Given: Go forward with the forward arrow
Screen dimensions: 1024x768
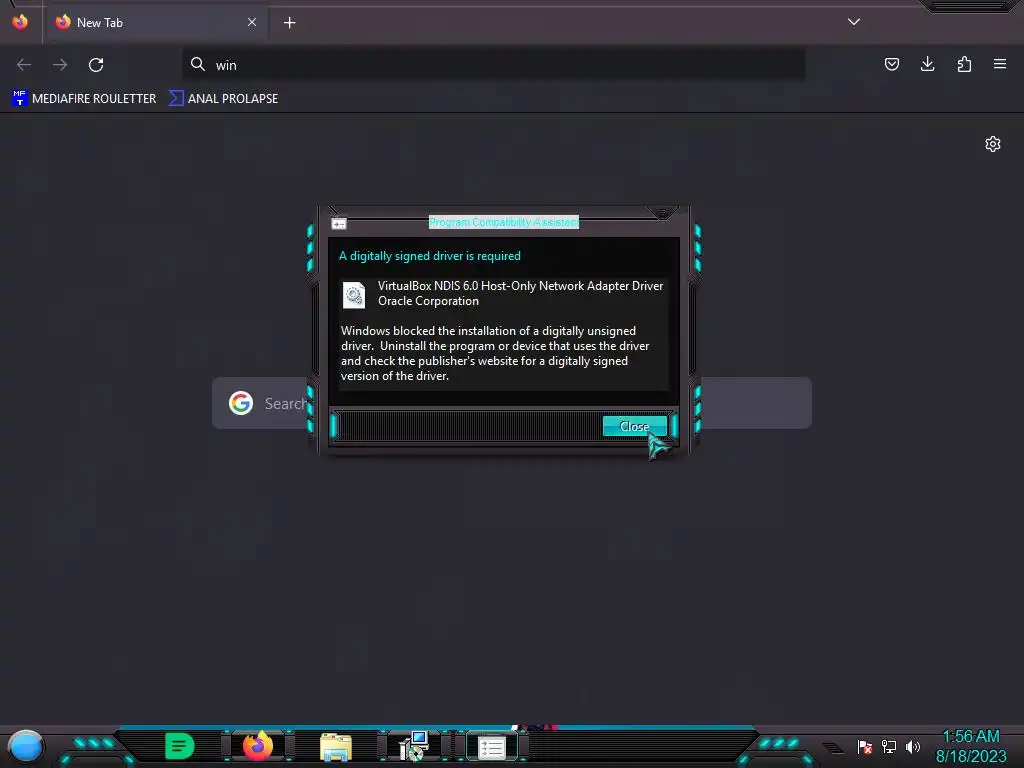Looking at the screenshot, I should click(60, 65).
